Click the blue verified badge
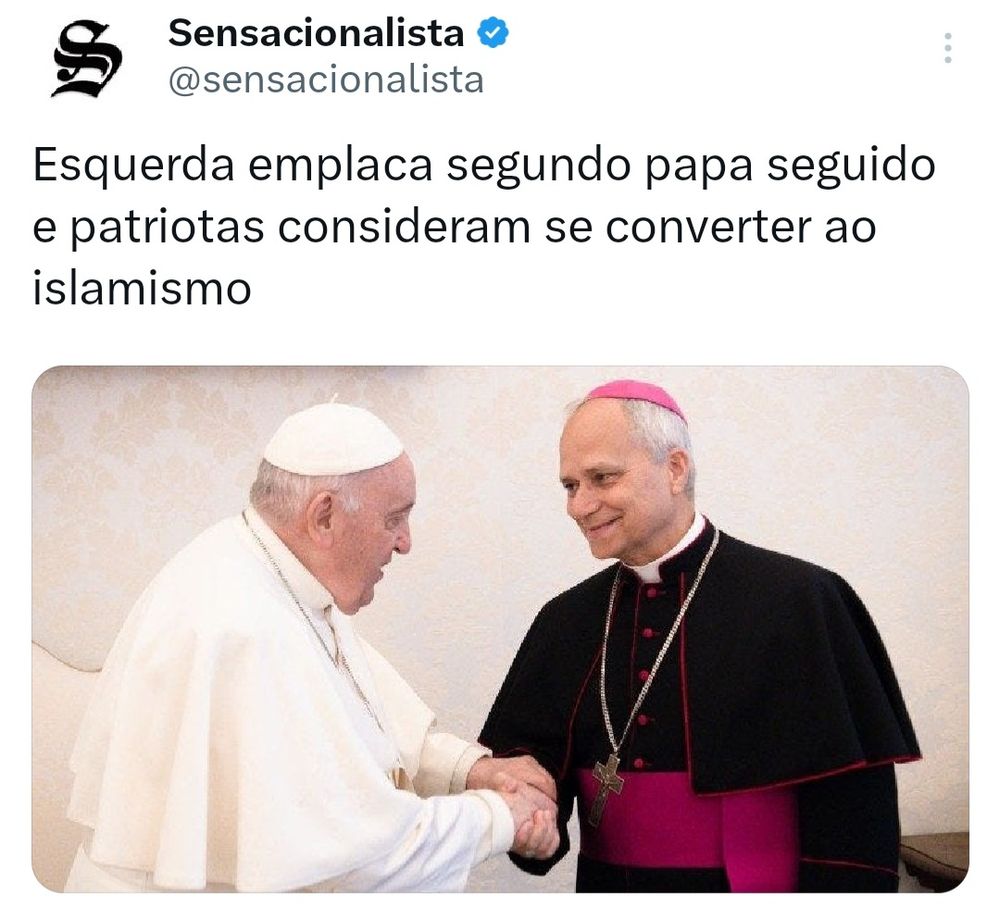This screenshot has height=920, width=1000. (x=494, y=33)
